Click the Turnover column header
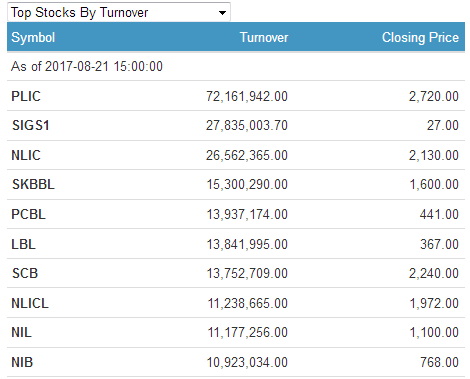The width and height of the screenshot is (470, 379). pos(264,37)
